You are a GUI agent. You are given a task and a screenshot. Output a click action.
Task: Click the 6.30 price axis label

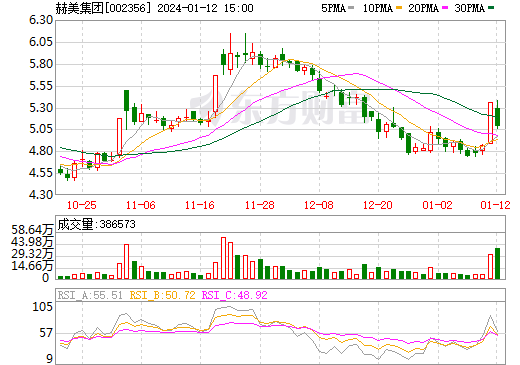[41, 20]
